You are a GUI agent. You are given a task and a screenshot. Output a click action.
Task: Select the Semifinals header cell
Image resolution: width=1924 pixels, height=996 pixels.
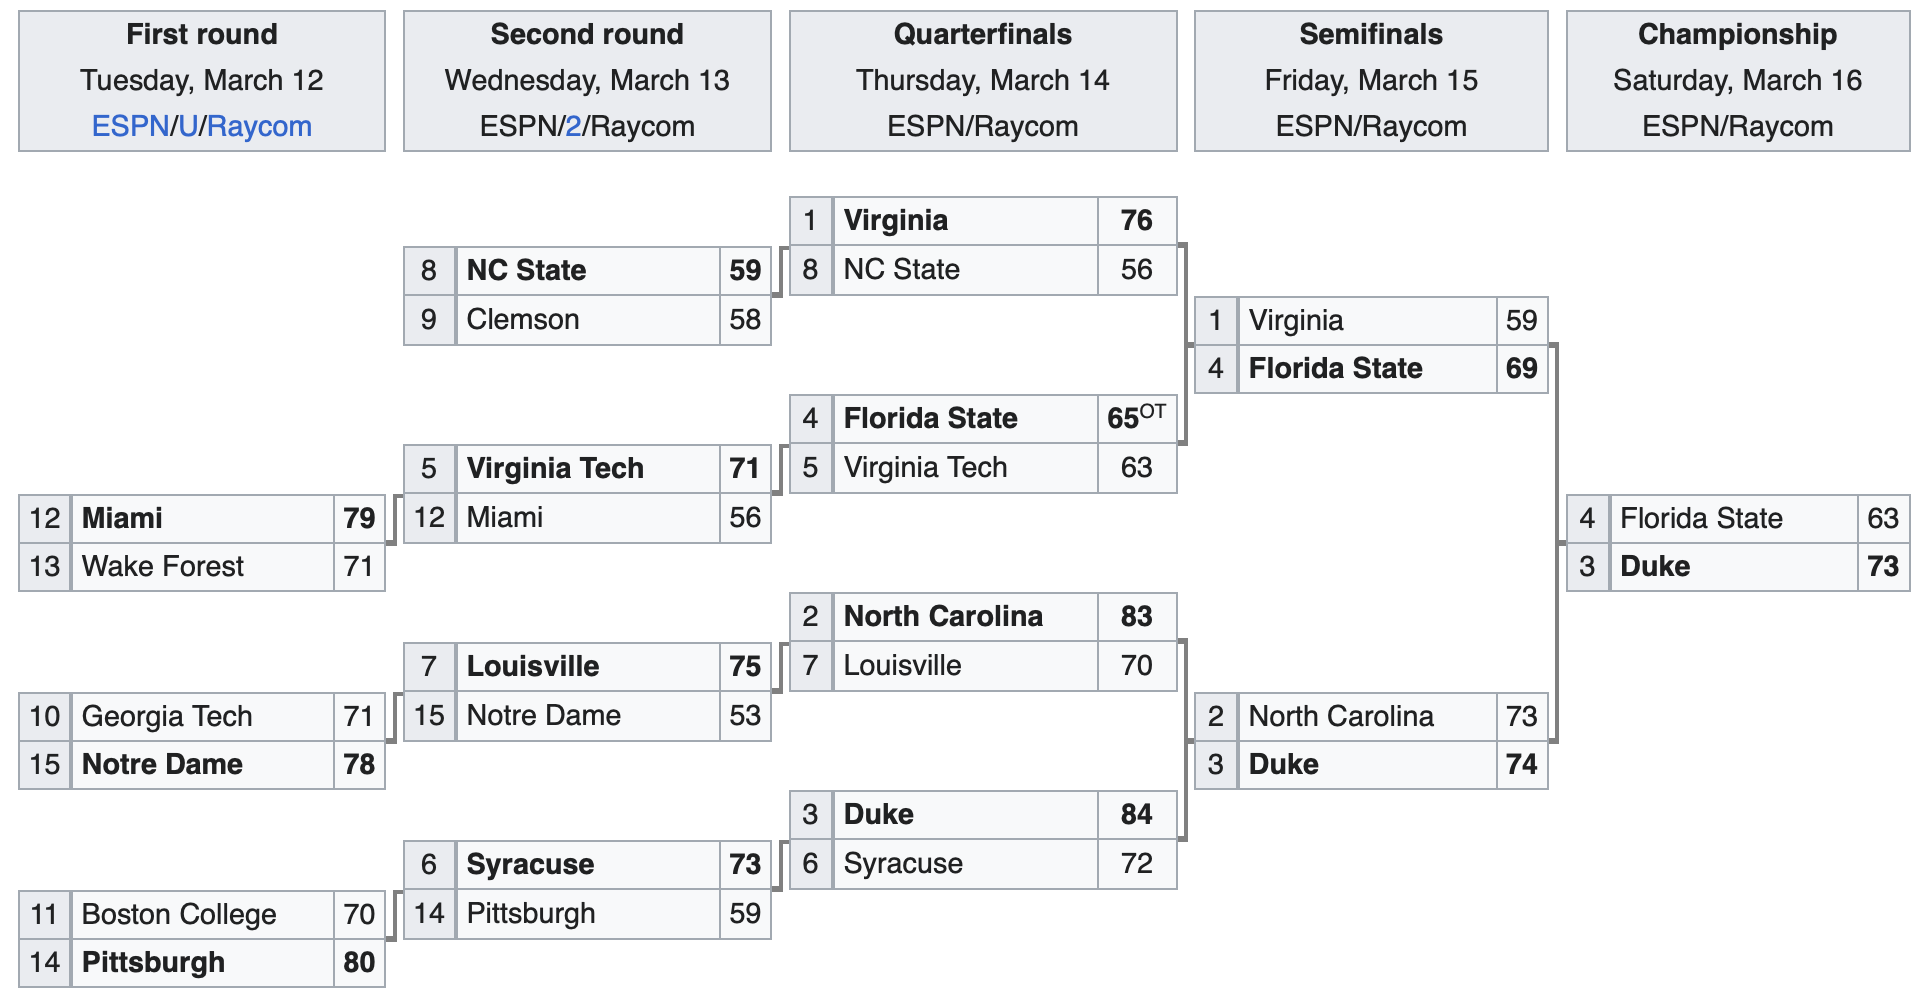pyautogui.click(x=1371, y=81)
